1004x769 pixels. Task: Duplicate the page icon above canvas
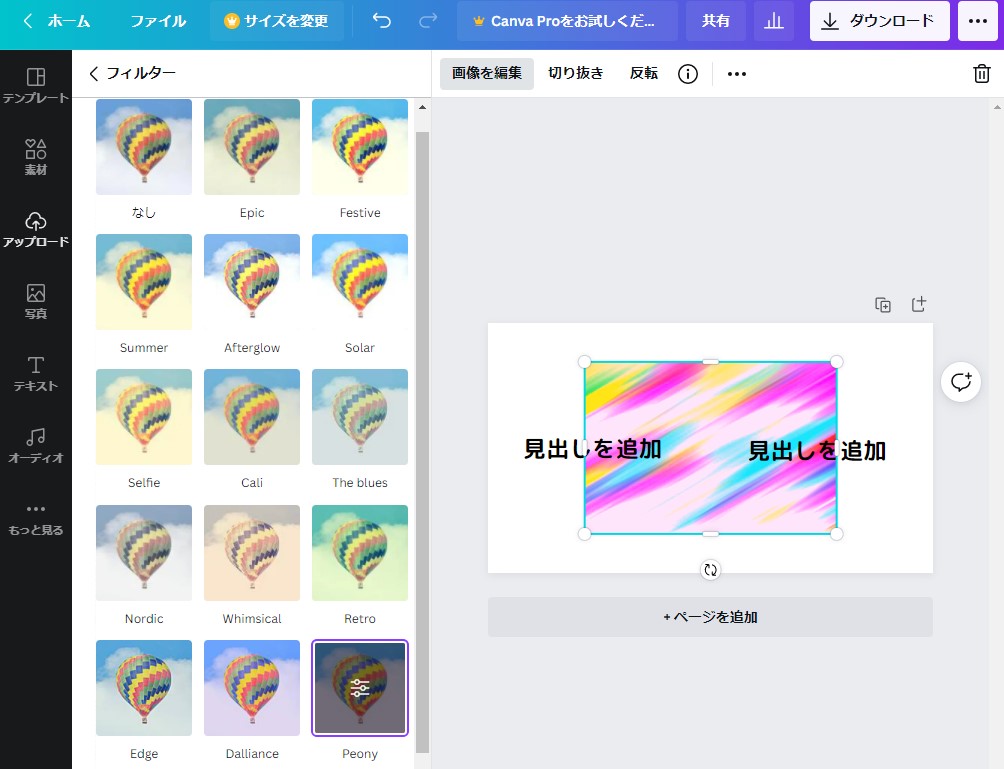pos(883,305)
